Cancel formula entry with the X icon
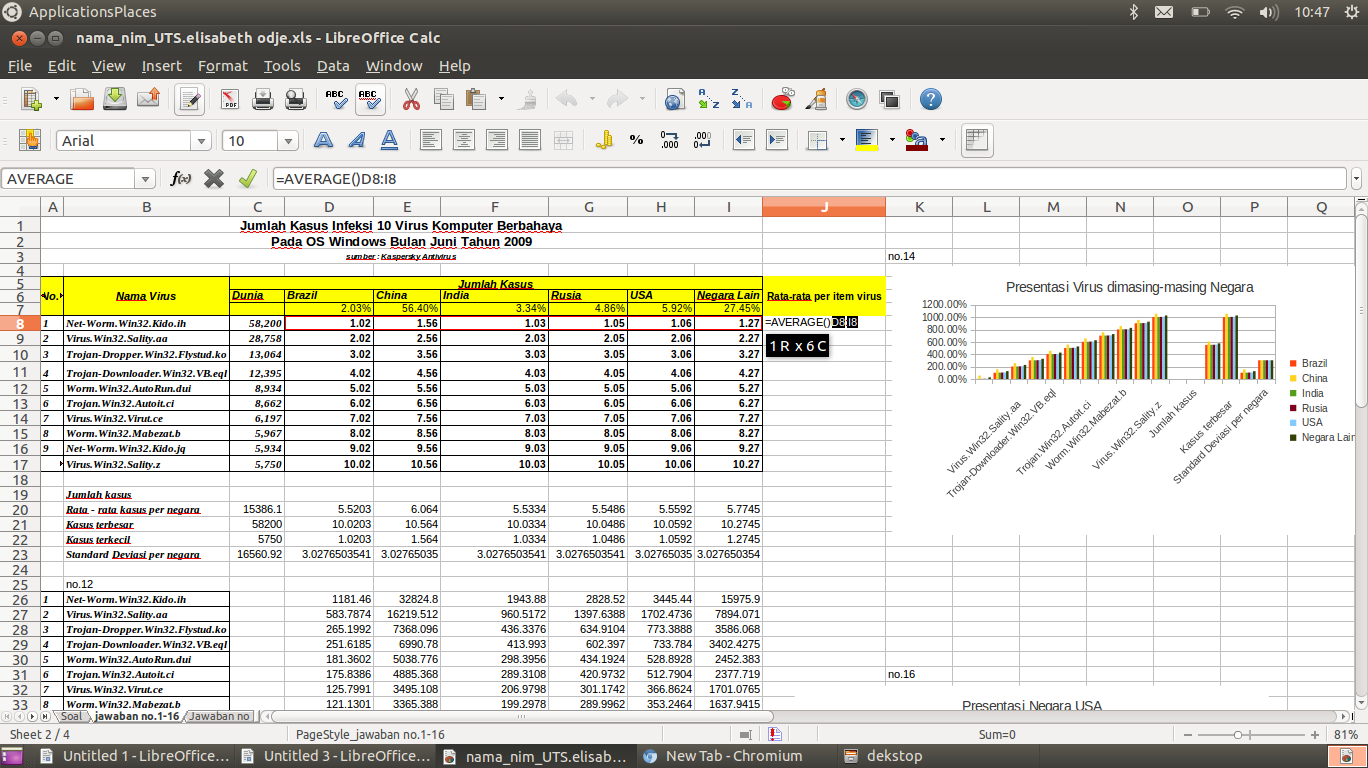Viewport: 1368px width, 768px height. (x=213, y=179)
